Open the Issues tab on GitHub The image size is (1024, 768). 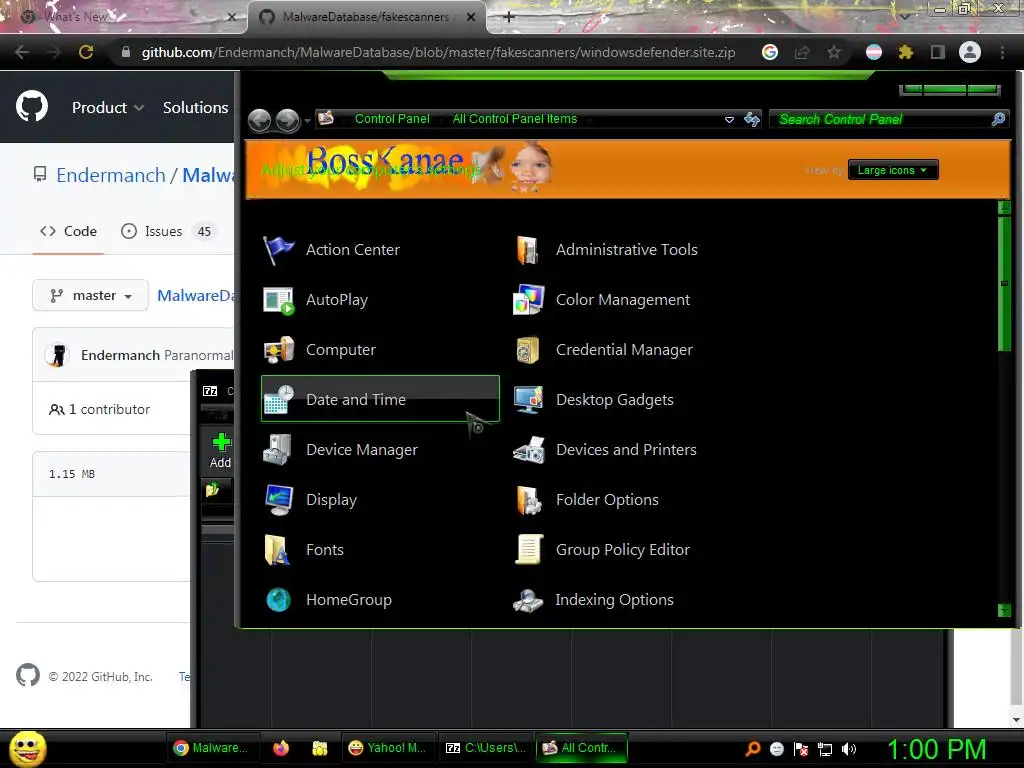pos(167,231)
